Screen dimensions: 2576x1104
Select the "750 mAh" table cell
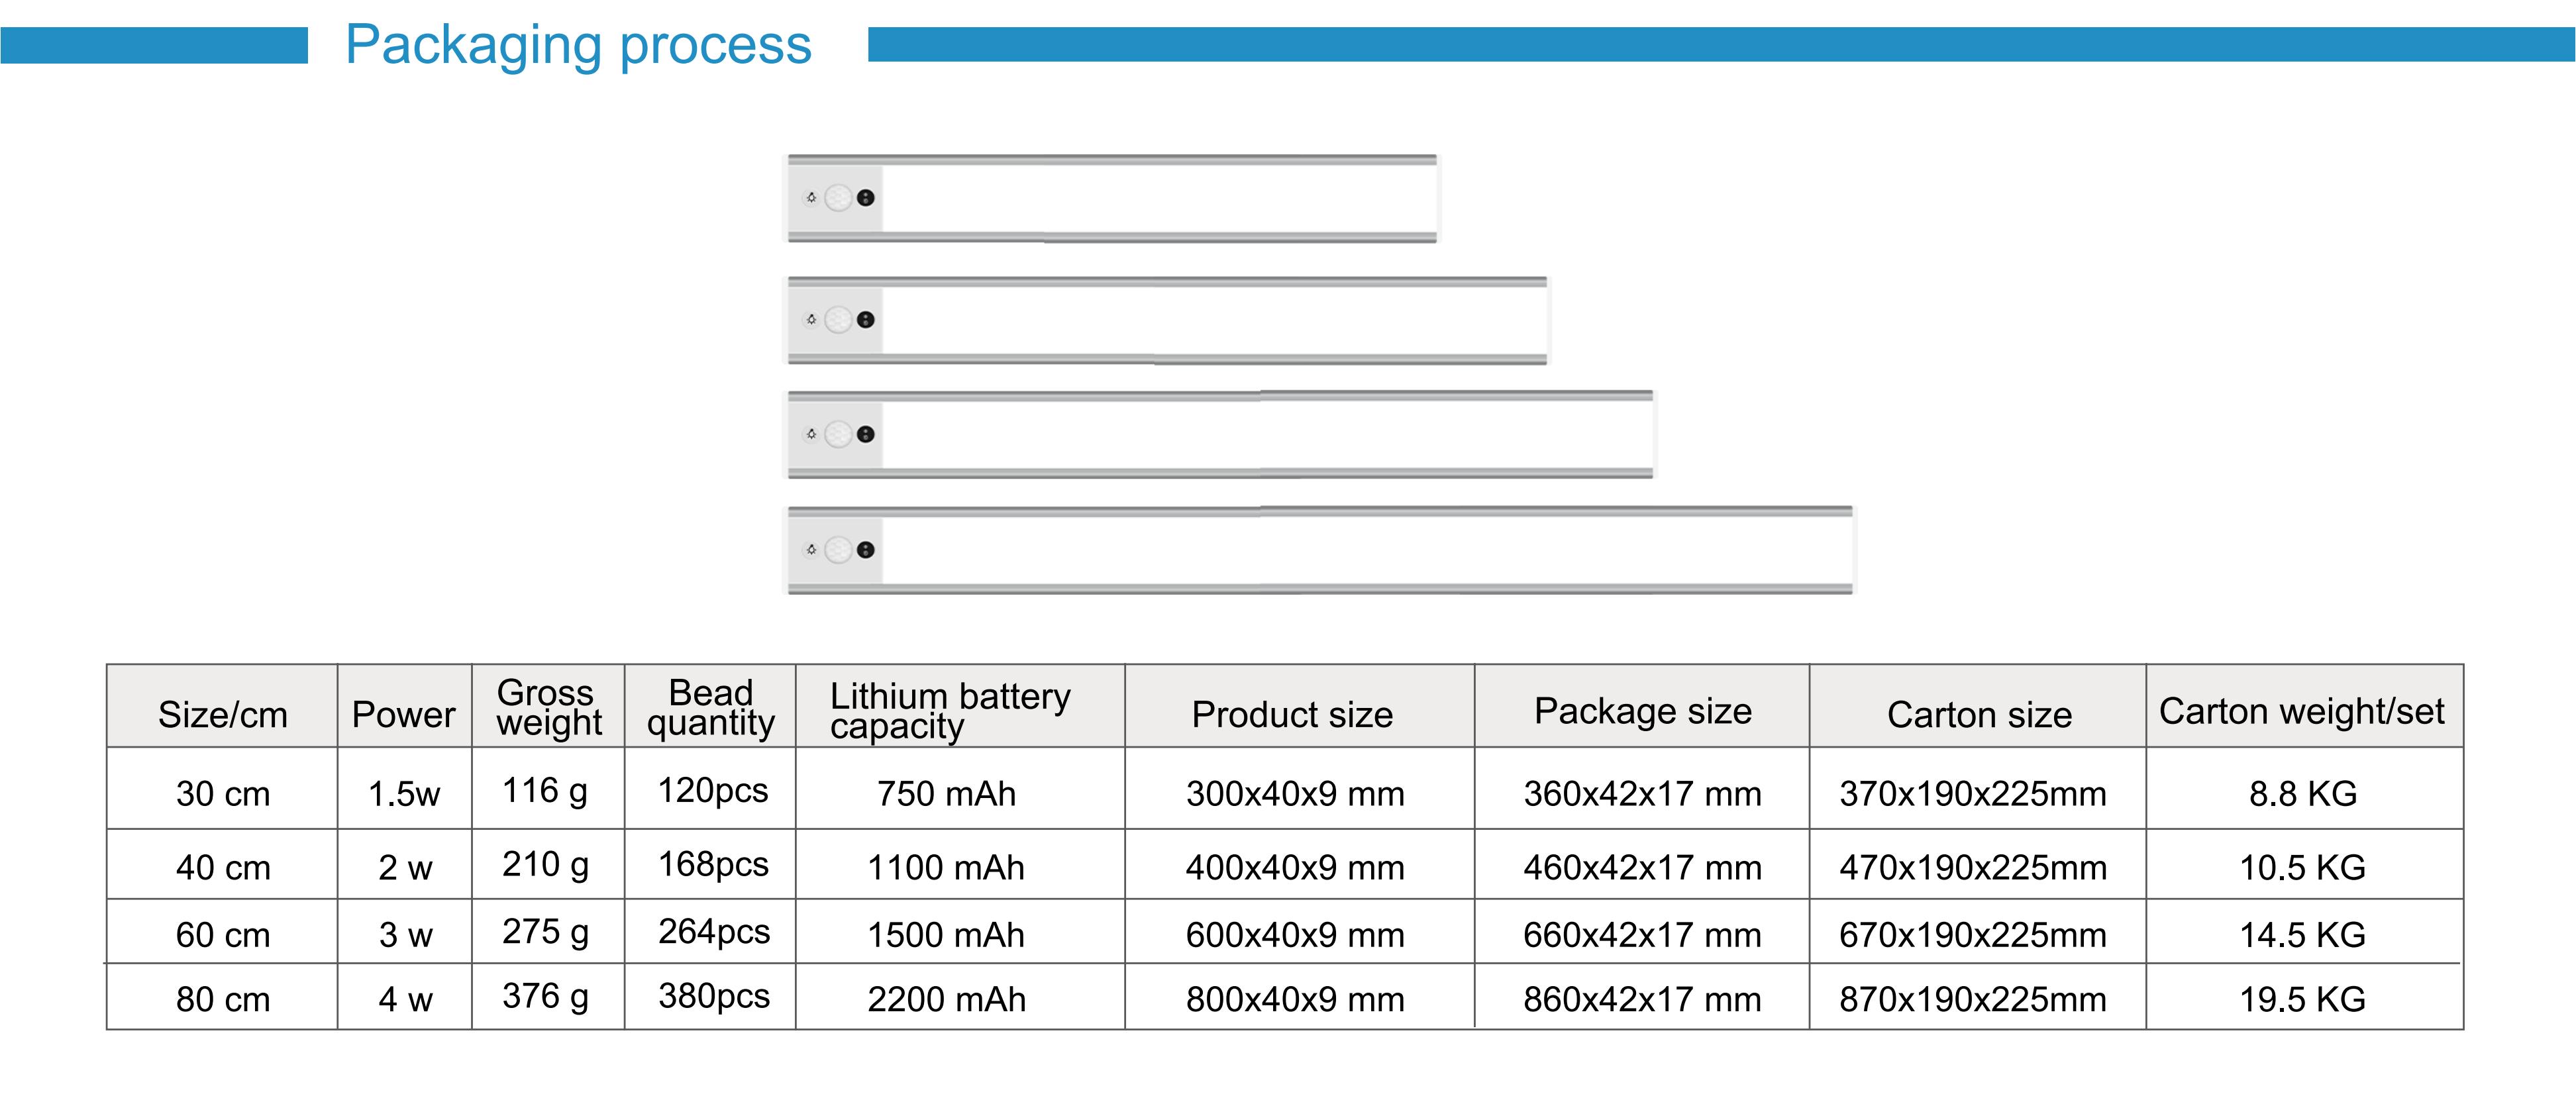coord(946,794)
